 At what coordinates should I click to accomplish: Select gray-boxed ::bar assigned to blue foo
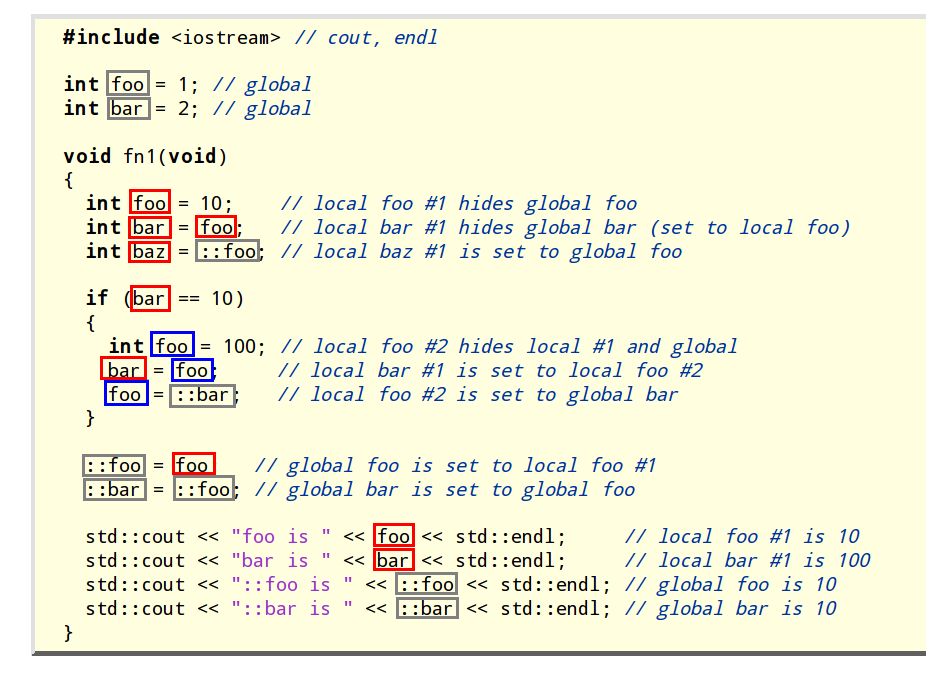click(203, 395)
